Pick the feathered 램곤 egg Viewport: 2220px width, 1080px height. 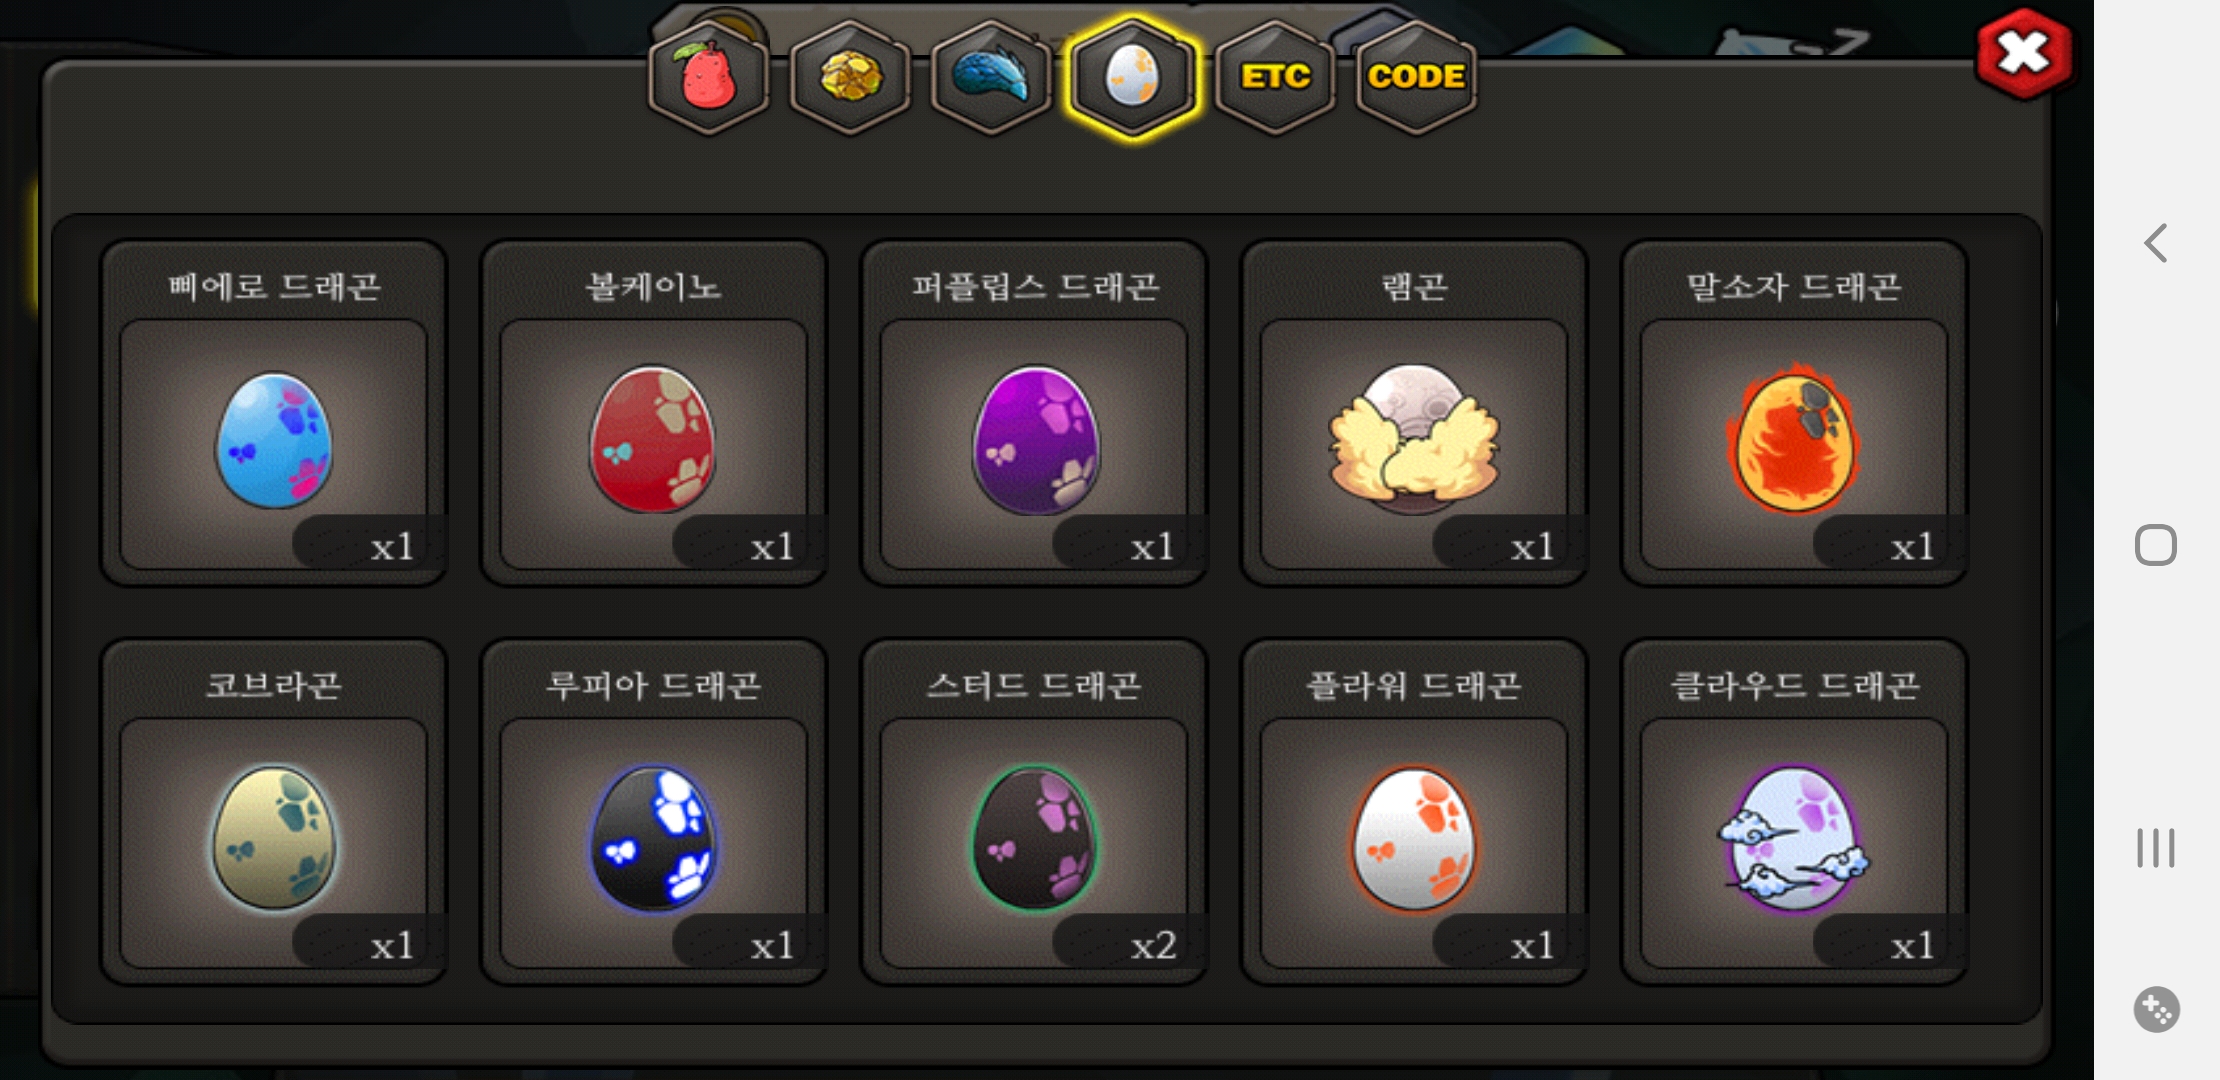[x=1414, y=413]
